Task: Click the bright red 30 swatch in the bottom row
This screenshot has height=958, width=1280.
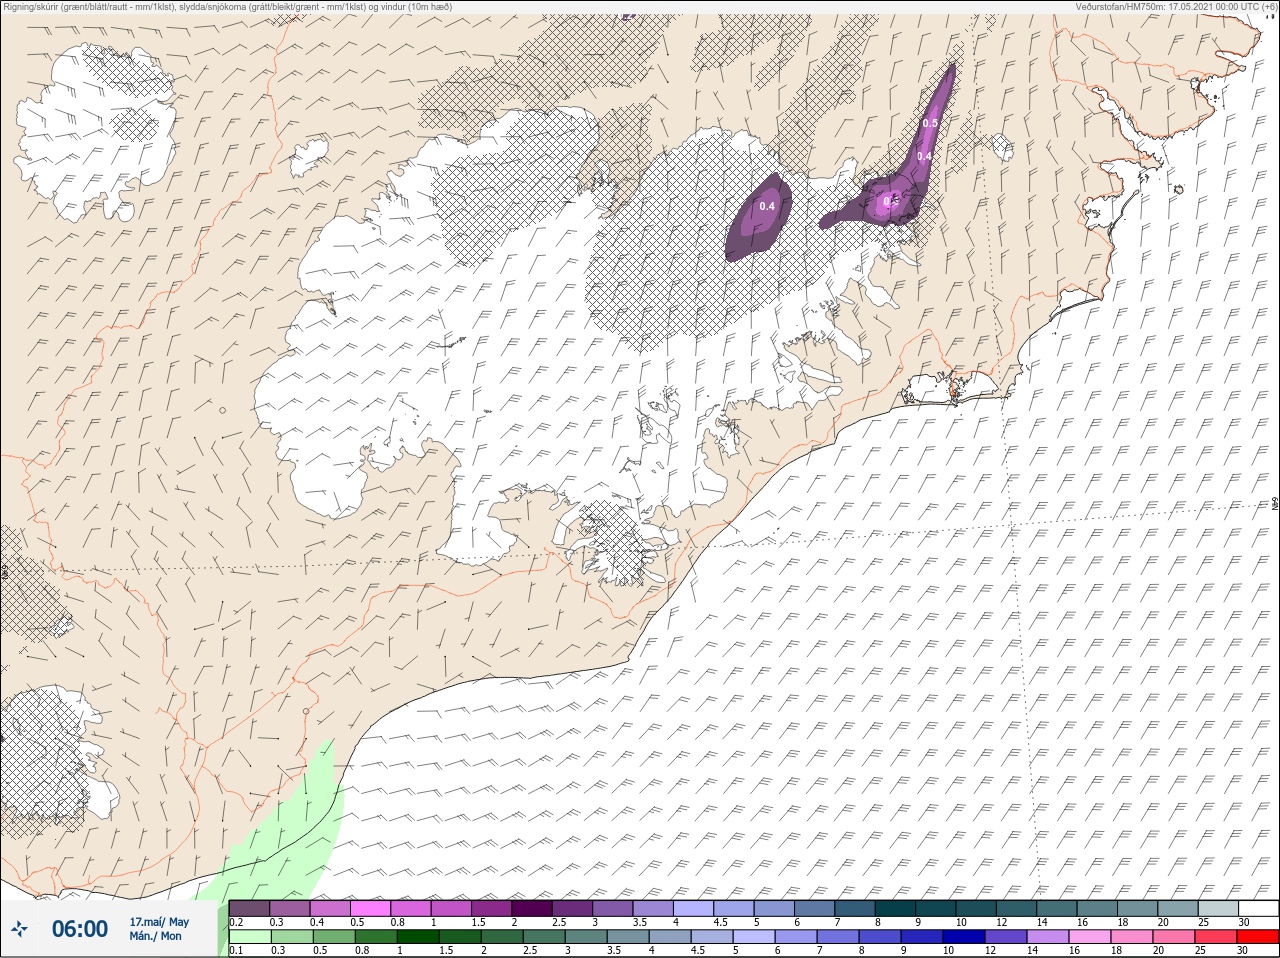Action: coord(1258,937)
